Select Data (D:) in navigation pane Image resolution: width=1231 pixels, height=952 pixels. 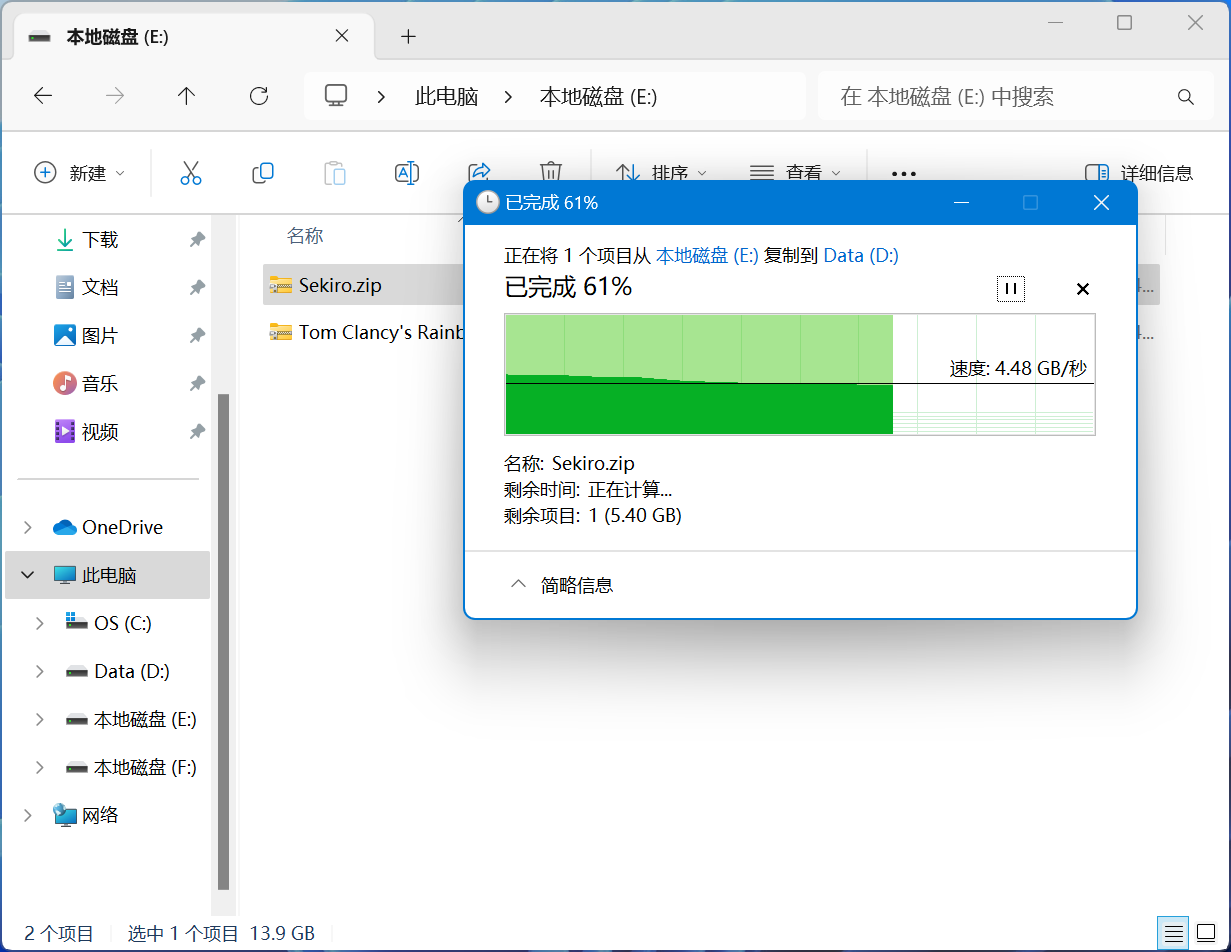click(131, 671)
